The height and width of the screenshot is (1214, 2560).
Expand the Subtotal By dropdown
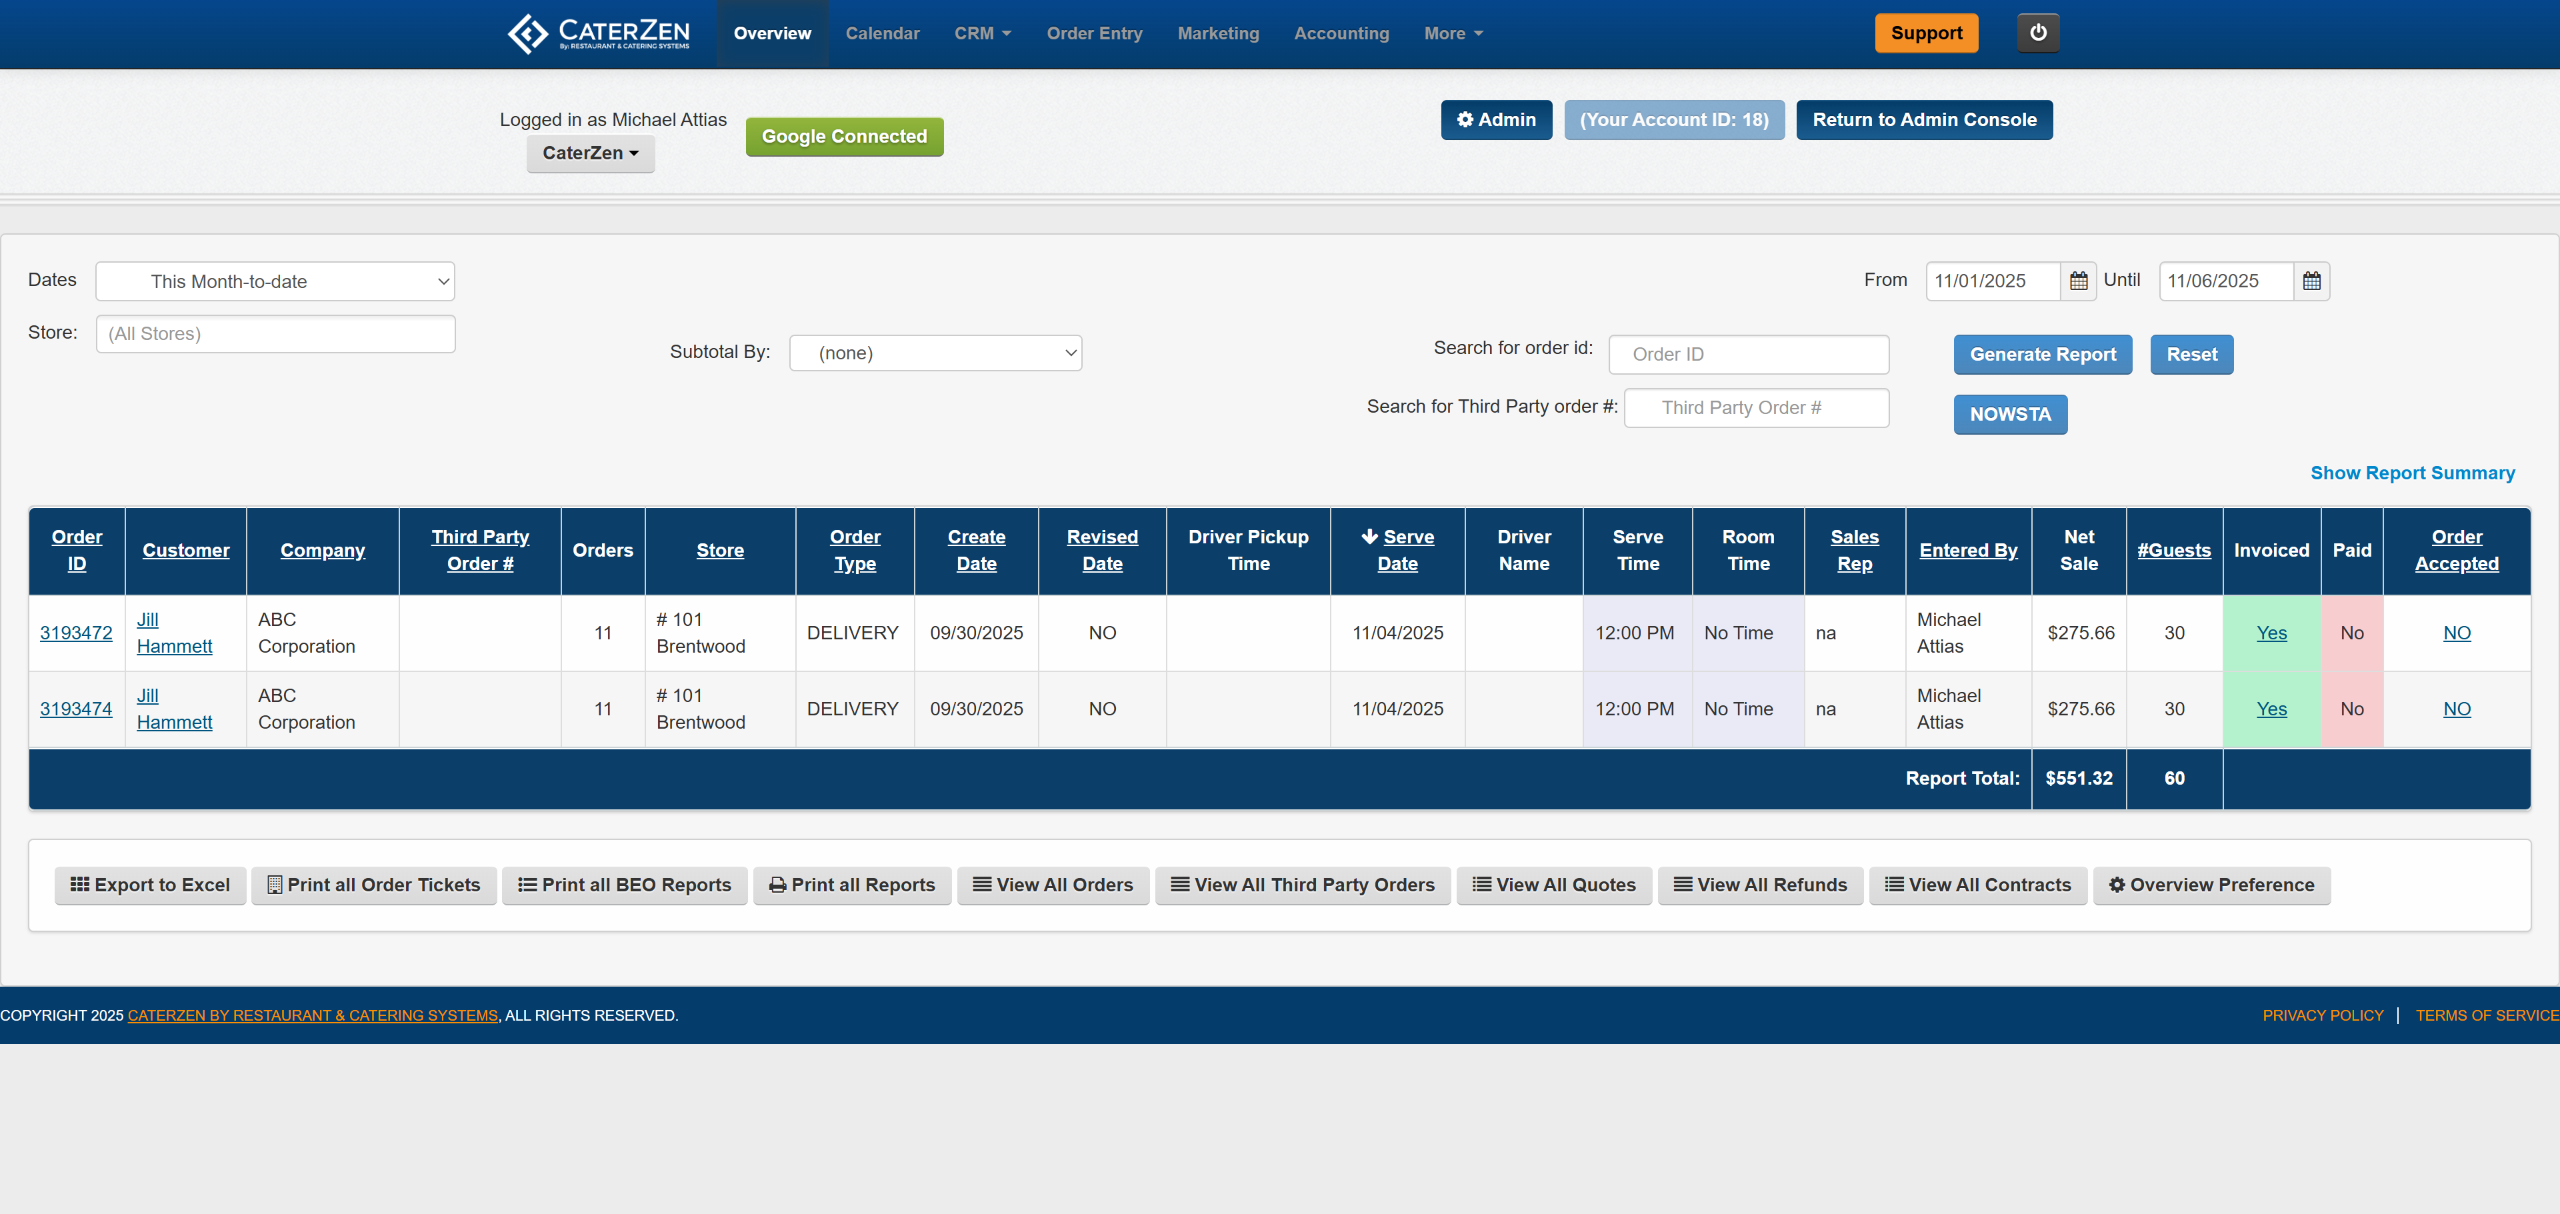[935, 353]
